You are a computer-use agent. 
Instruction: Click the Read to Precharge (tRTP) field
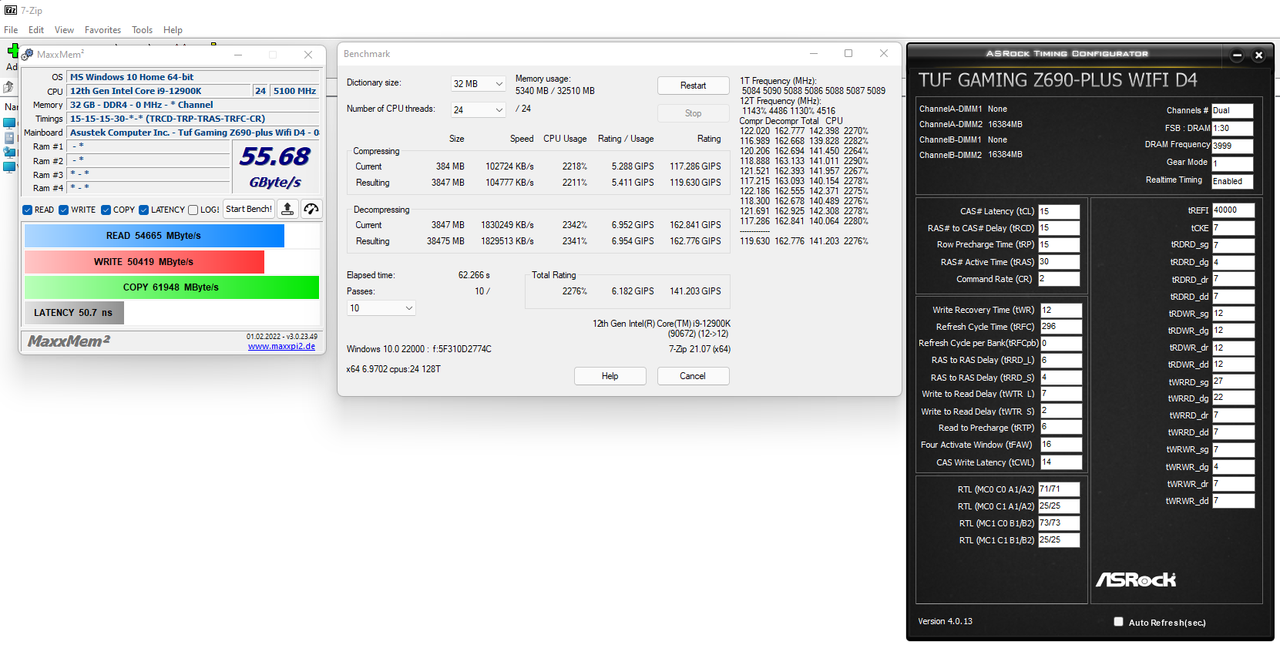(x=1060, y=427)
